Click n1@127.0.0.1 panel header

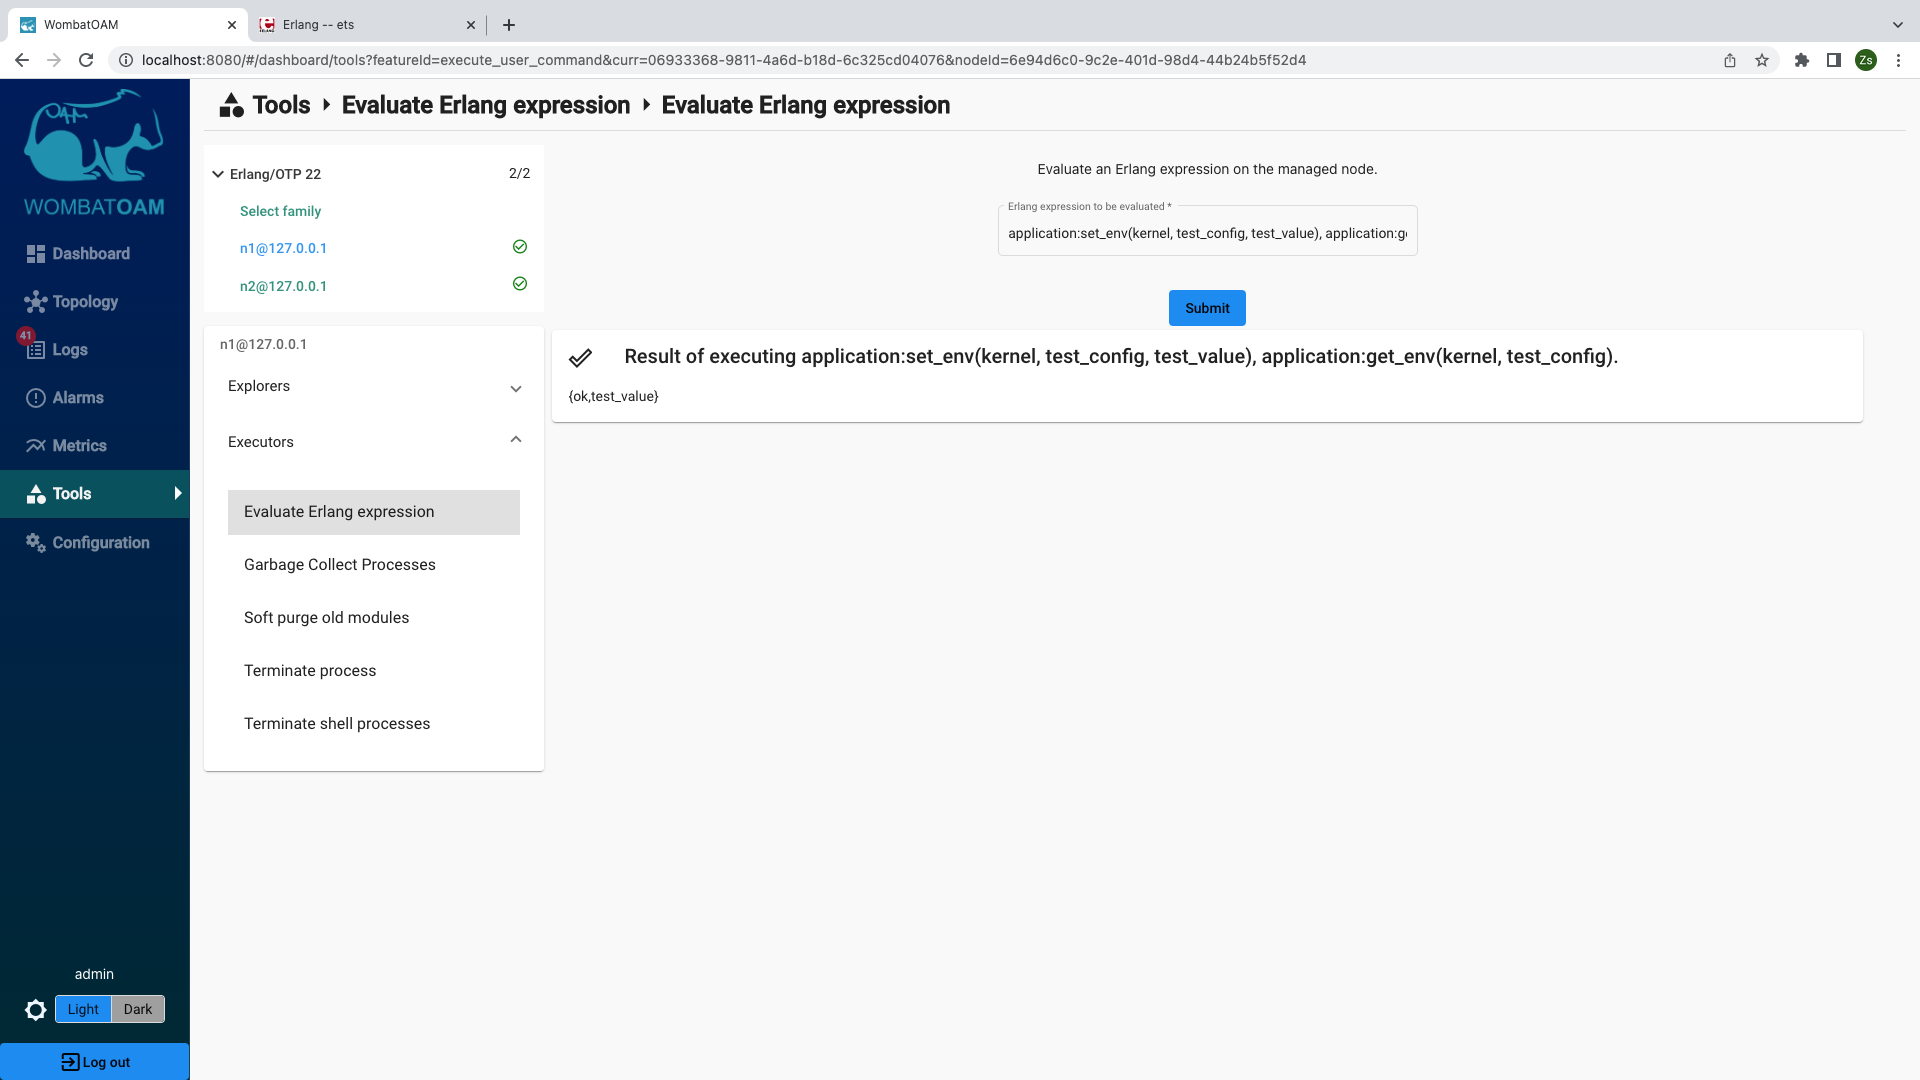(x=263, y=344)
